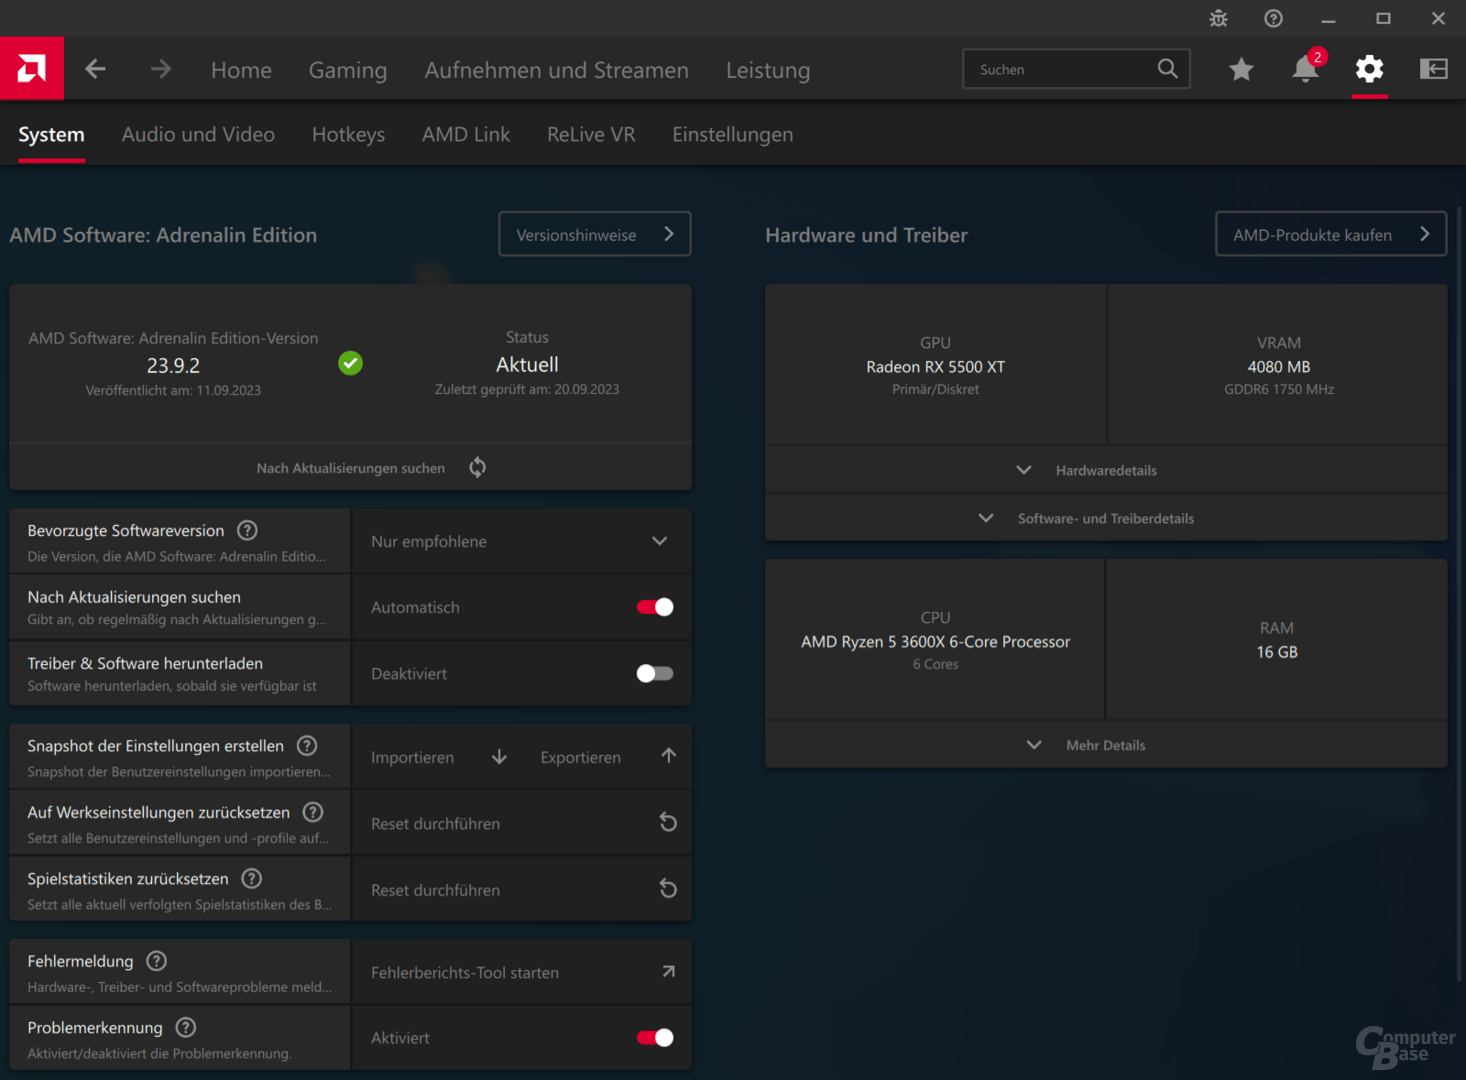Click the 16 GB RAM value
The width and height of the screenshot is (1466, 1080).
point(1277,652)
